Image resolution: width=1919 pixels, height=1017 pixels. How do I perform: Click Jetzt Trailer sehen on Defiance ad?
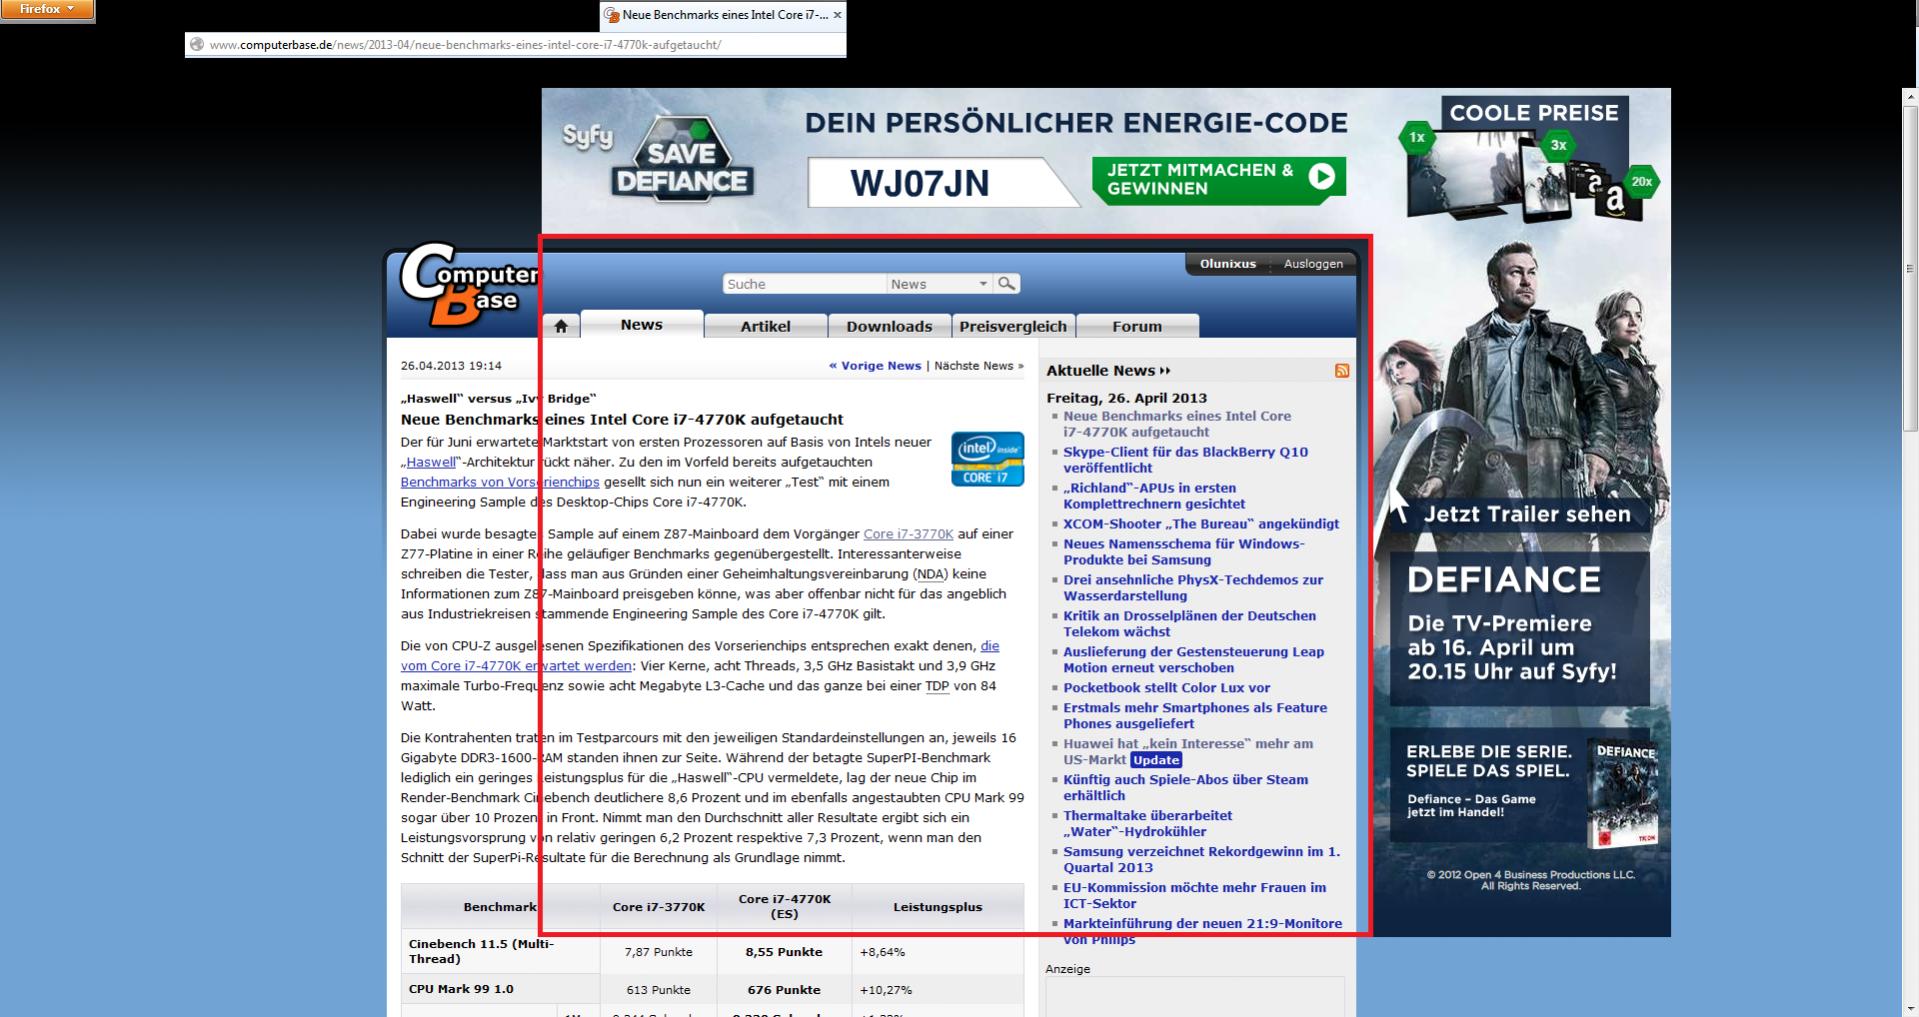click(x=1526, y=514)
